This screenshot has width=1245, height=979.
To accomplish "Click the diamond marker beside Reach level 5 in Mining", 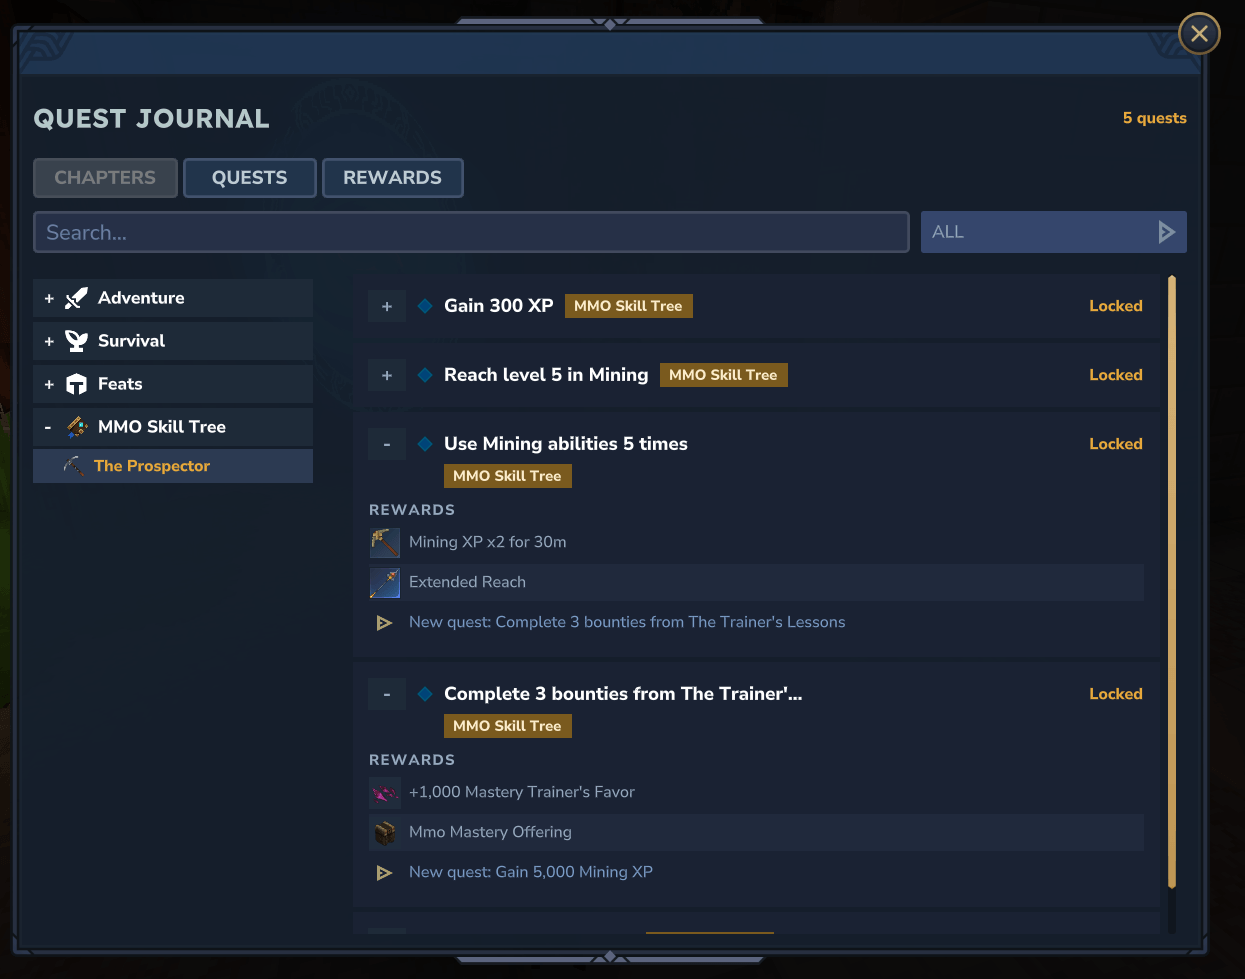I will 425,375.
